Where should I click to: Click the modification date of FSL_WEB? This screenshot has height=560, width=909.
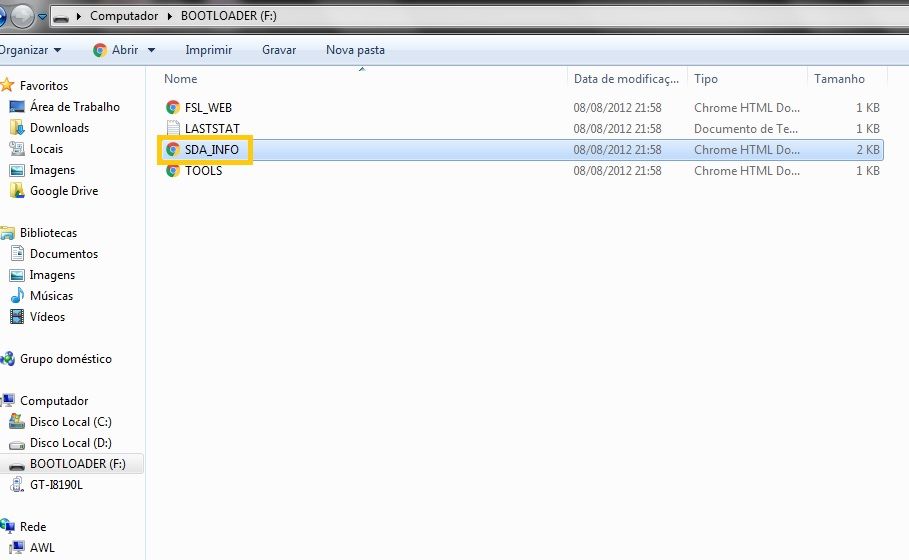coord(617,108)
